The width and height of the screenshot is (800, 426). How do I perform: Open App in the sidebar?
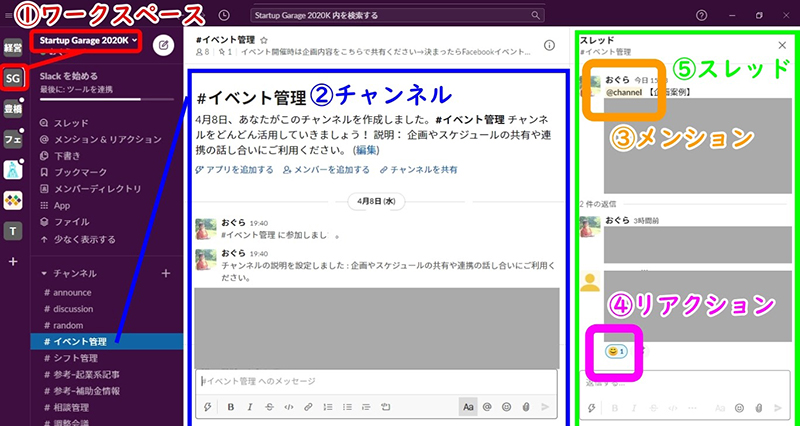tap(55, 206)
